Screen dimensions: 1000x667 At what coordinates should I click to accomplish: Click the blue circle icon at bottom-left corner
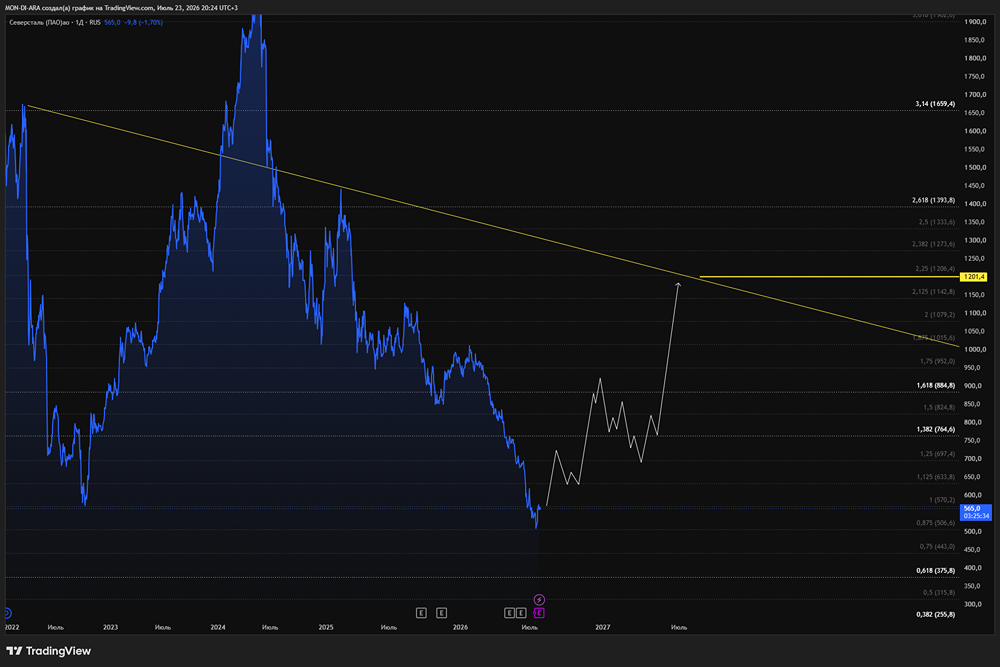(7, 613)
